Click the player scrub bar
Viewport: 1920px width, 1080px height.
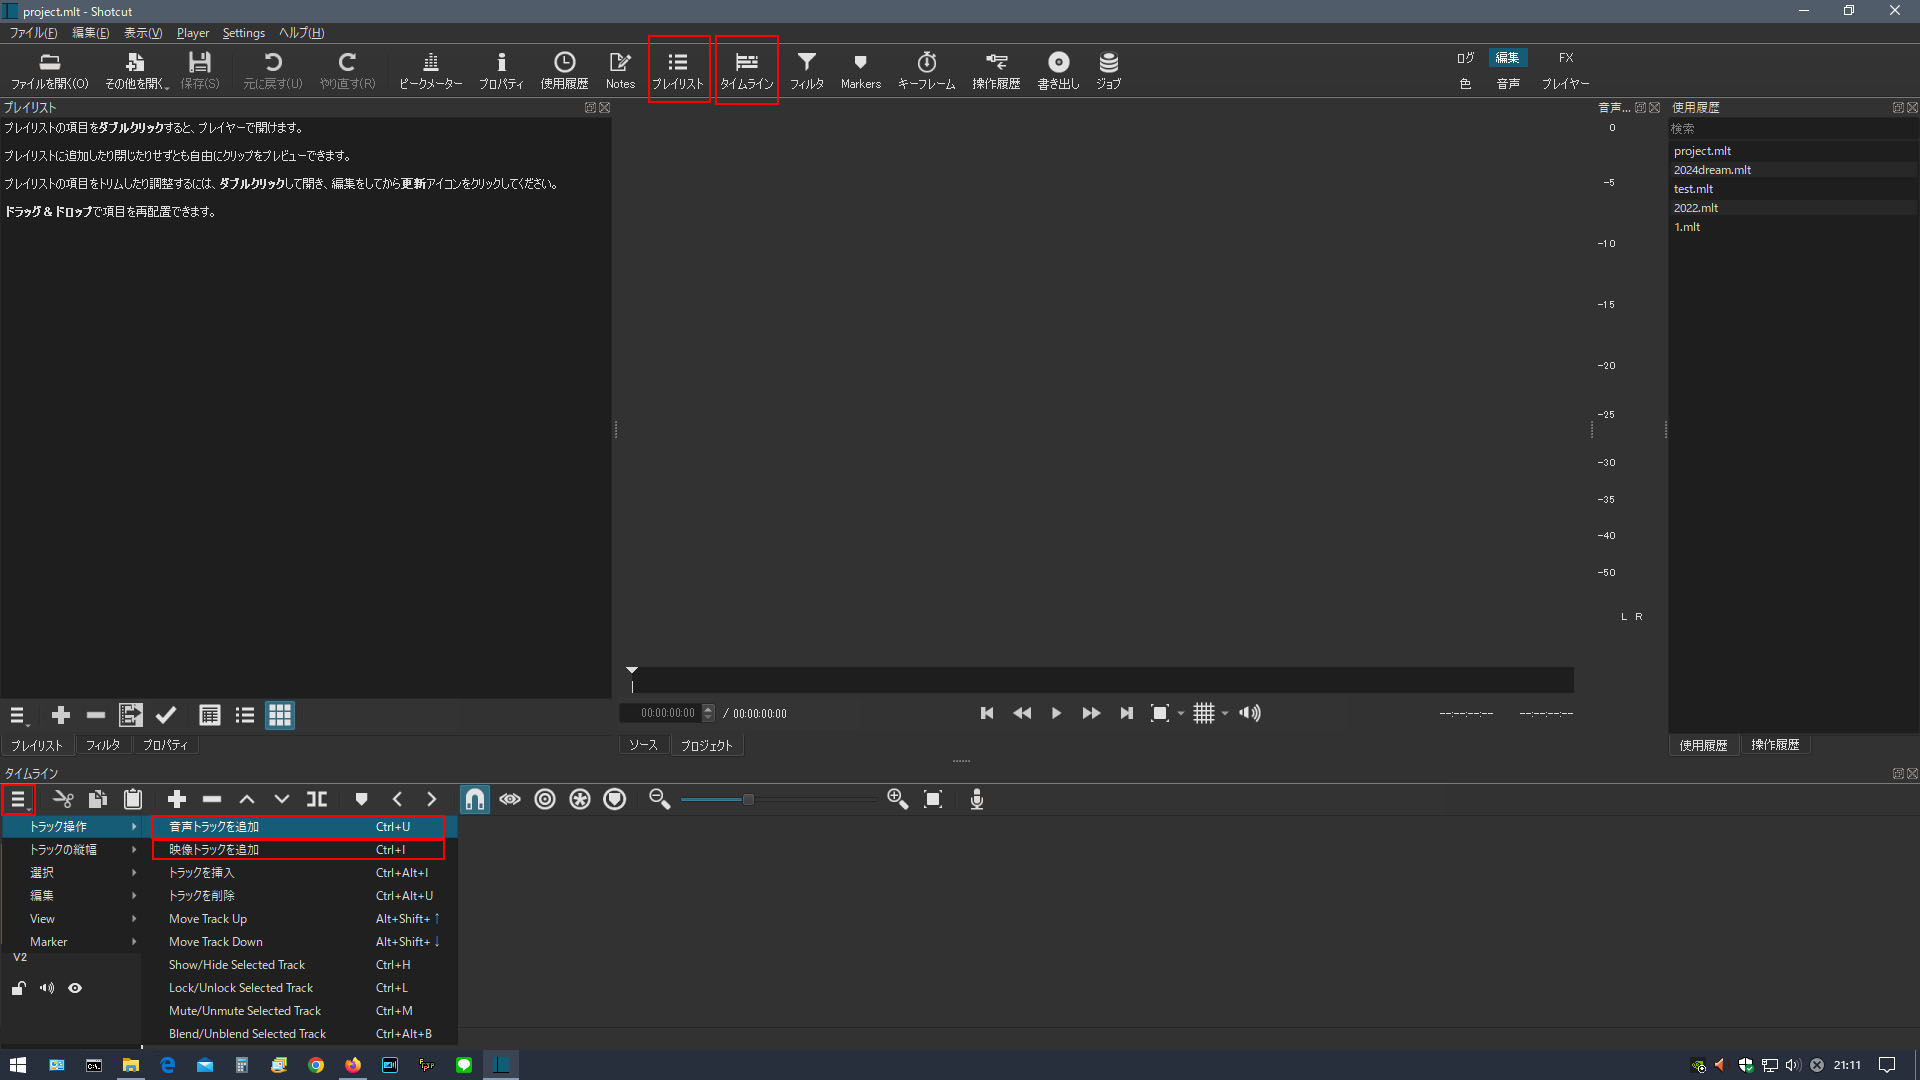(x=1101, y=681)
